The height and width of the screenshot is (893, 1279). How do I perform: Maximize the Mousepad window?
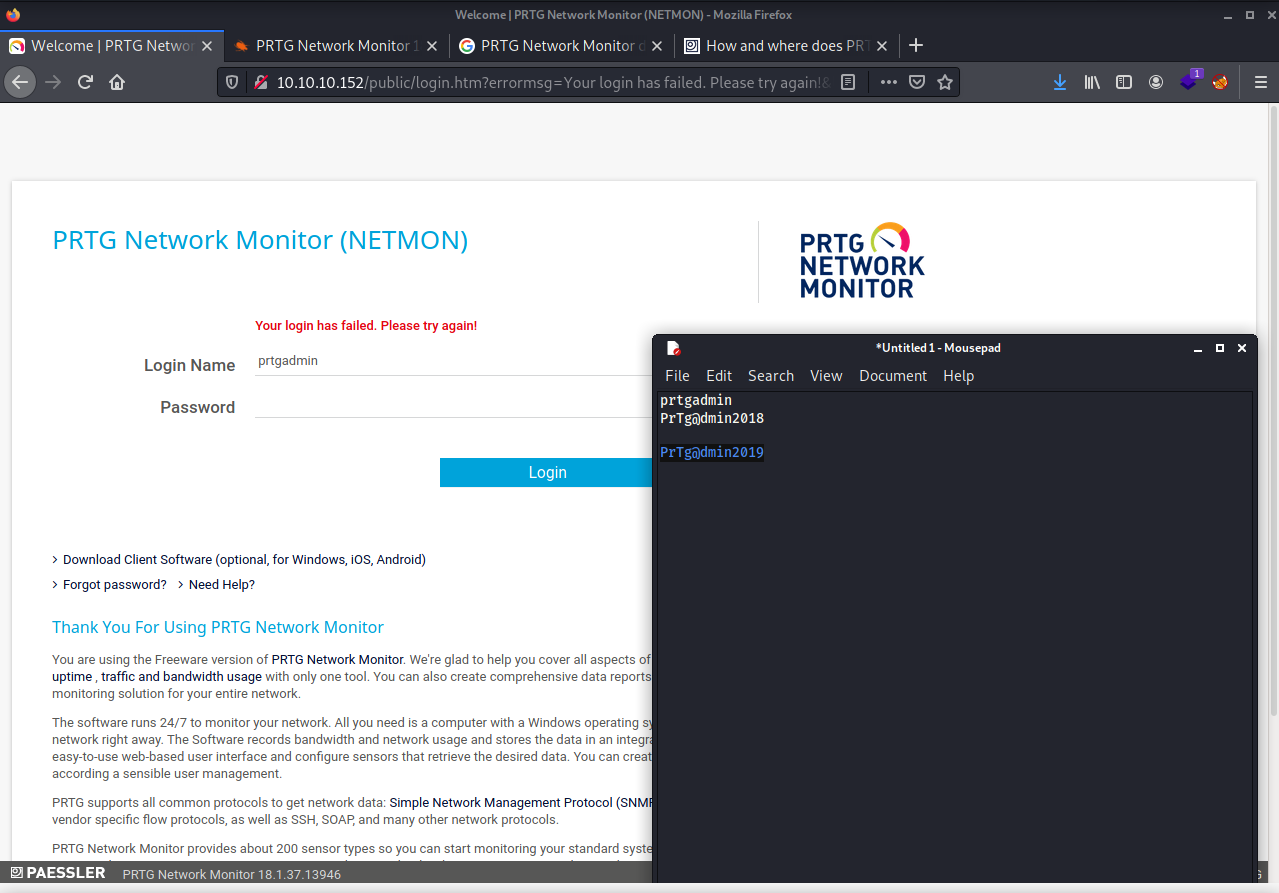point(1220,348)
